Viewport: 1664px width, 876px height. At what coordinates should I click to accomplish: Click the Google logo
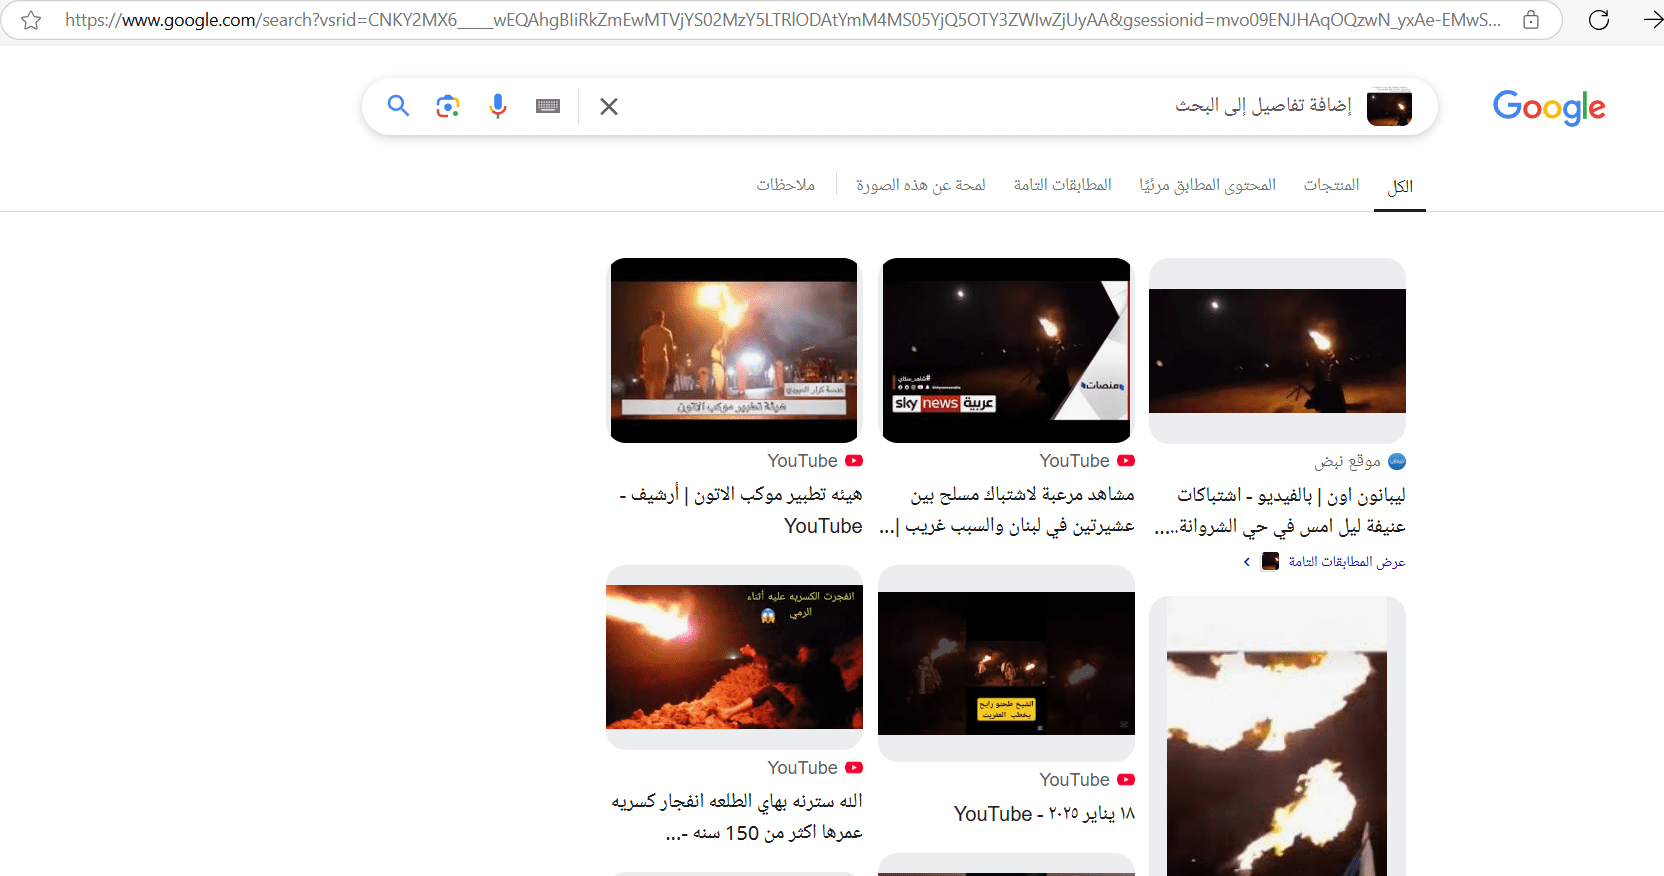1549,107
